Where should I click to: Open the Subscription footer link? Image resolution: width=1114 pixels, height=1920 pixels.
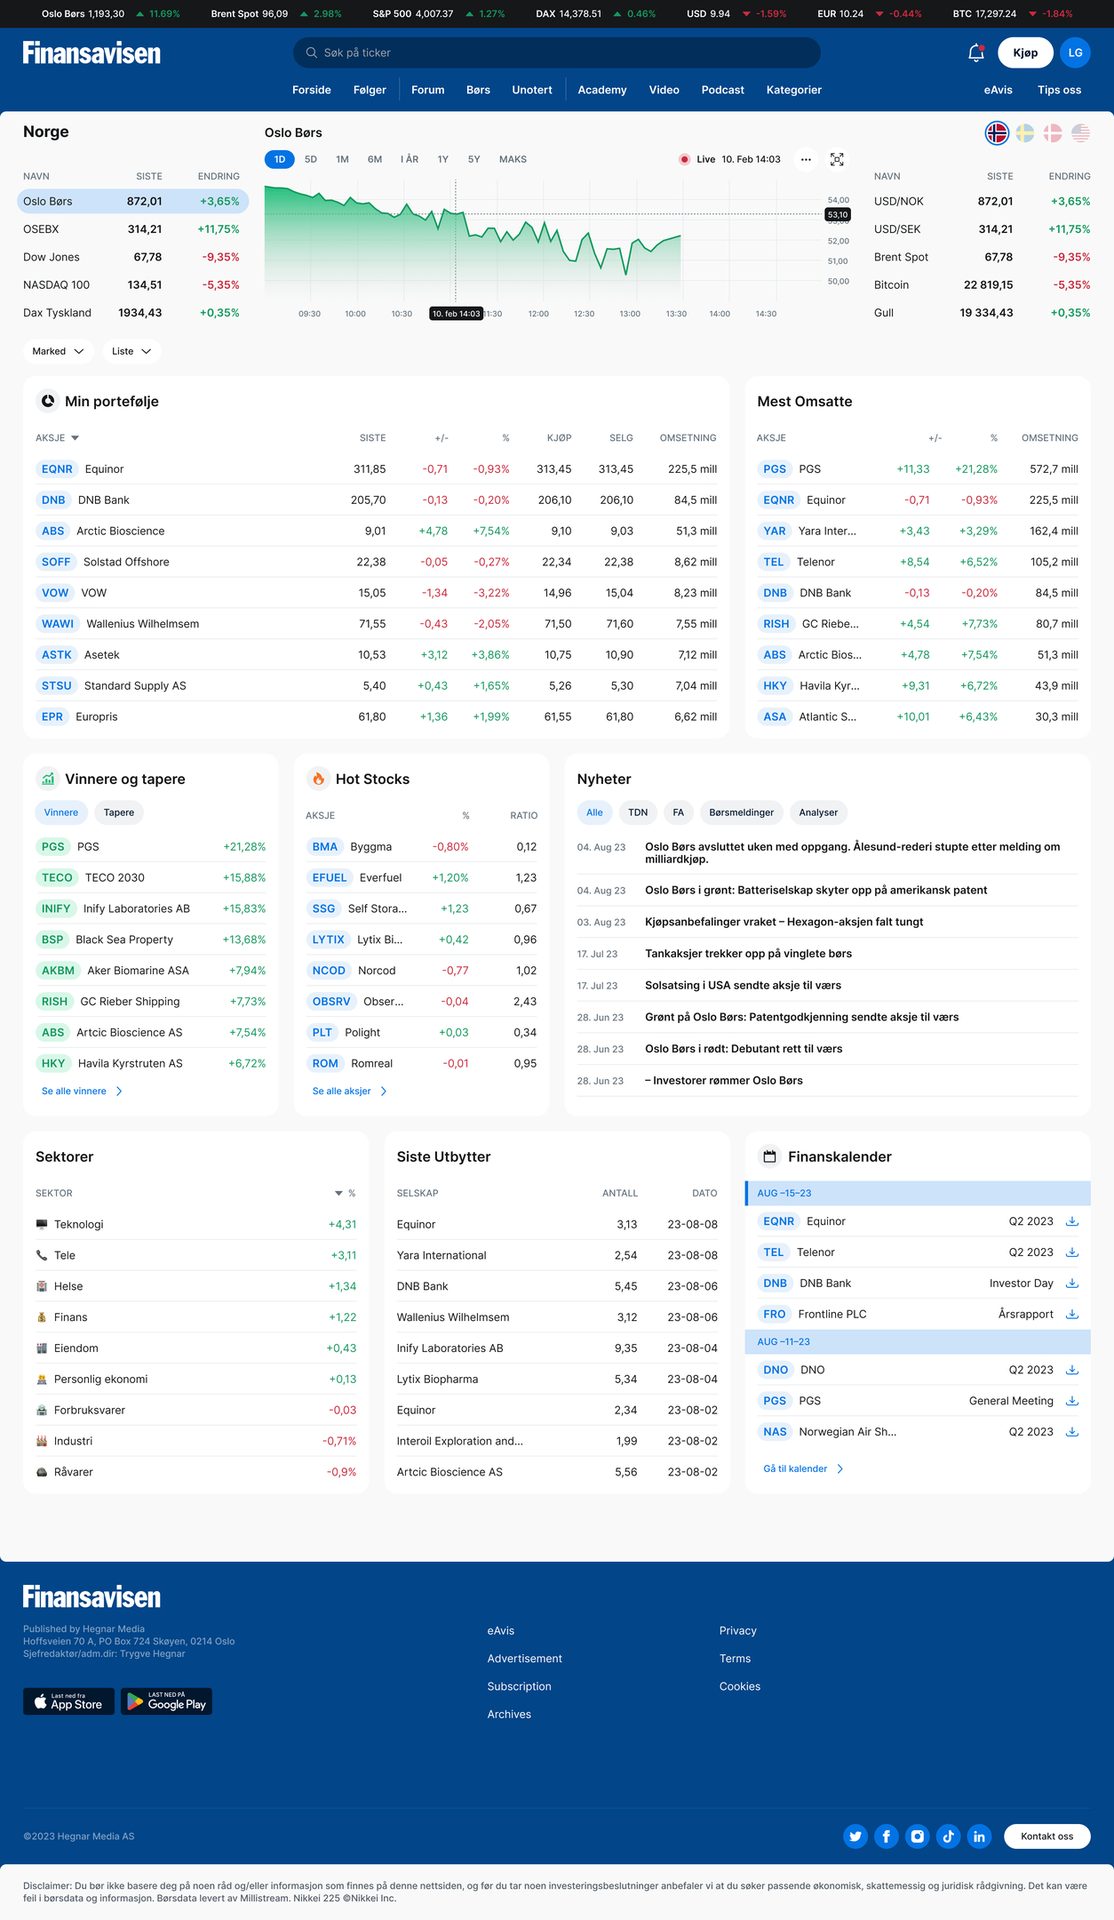pyautogui.click(x=519, y=1686)
